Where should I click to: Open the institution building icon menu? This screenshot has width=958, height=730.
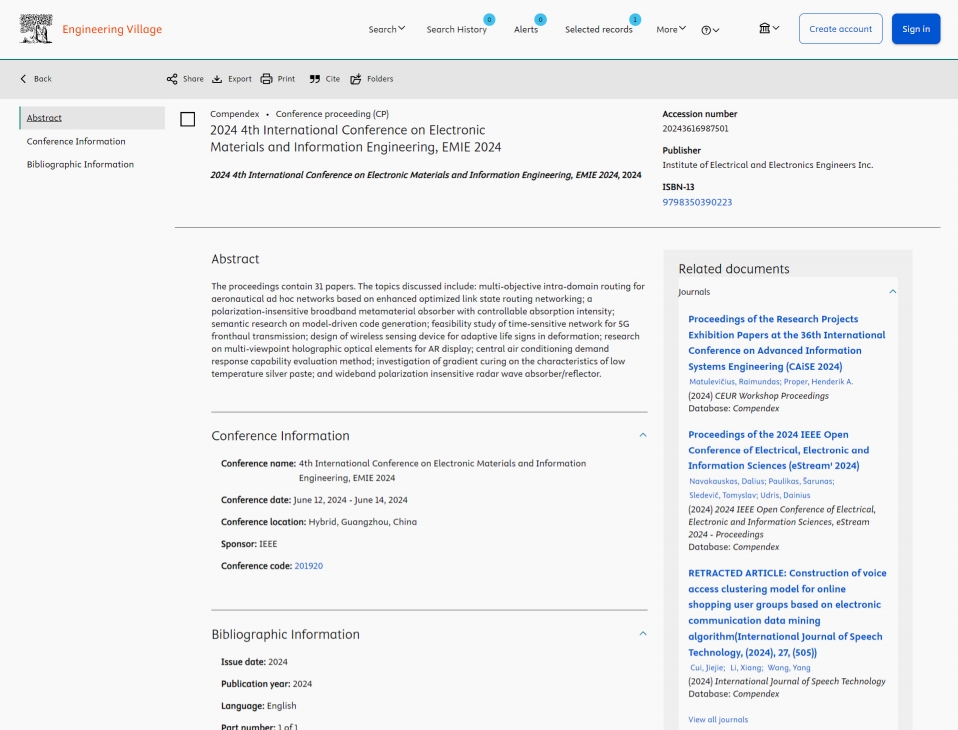coord(768,29)
